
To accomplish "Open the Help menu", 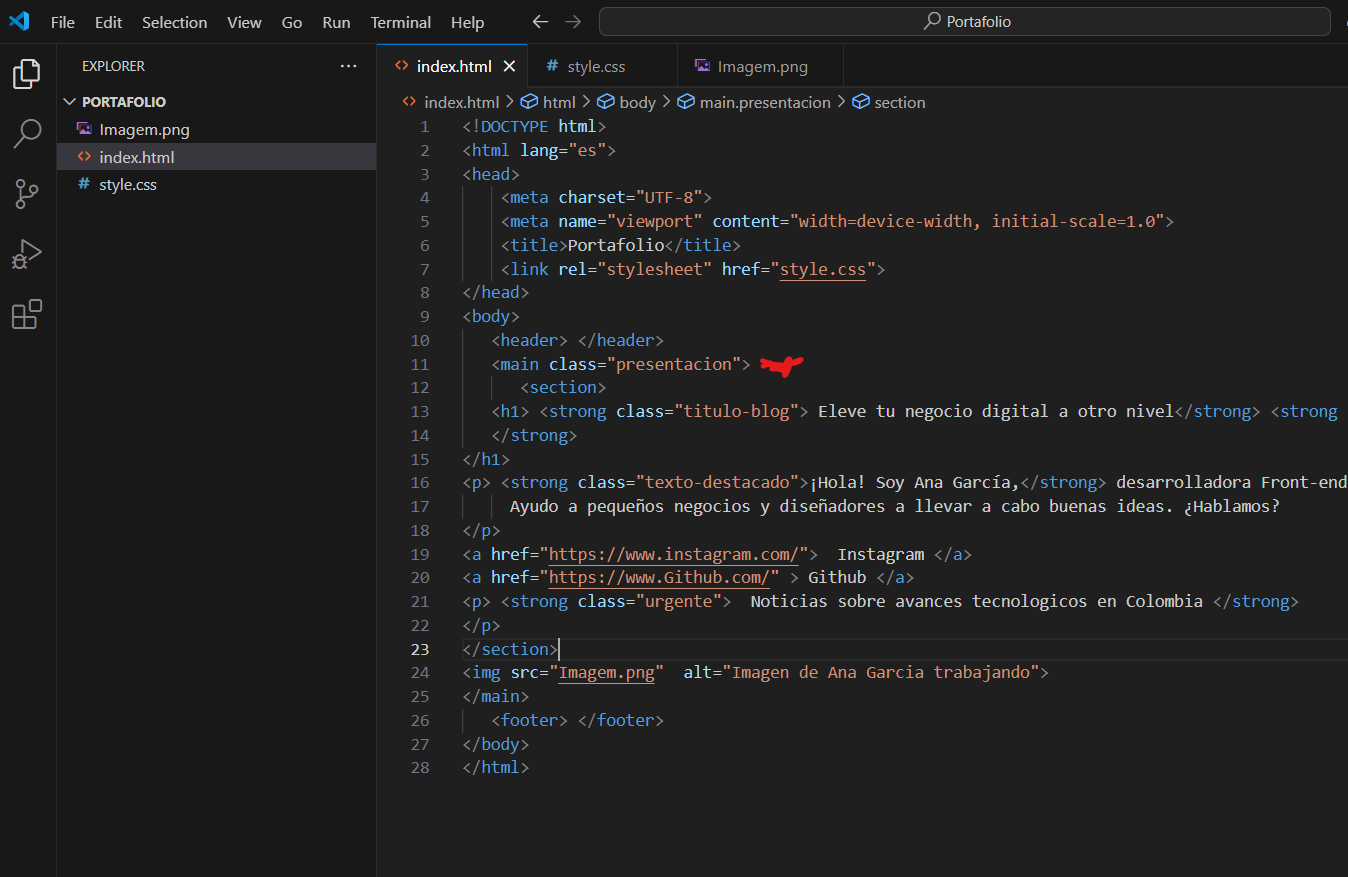I will (x=467, y=22).
